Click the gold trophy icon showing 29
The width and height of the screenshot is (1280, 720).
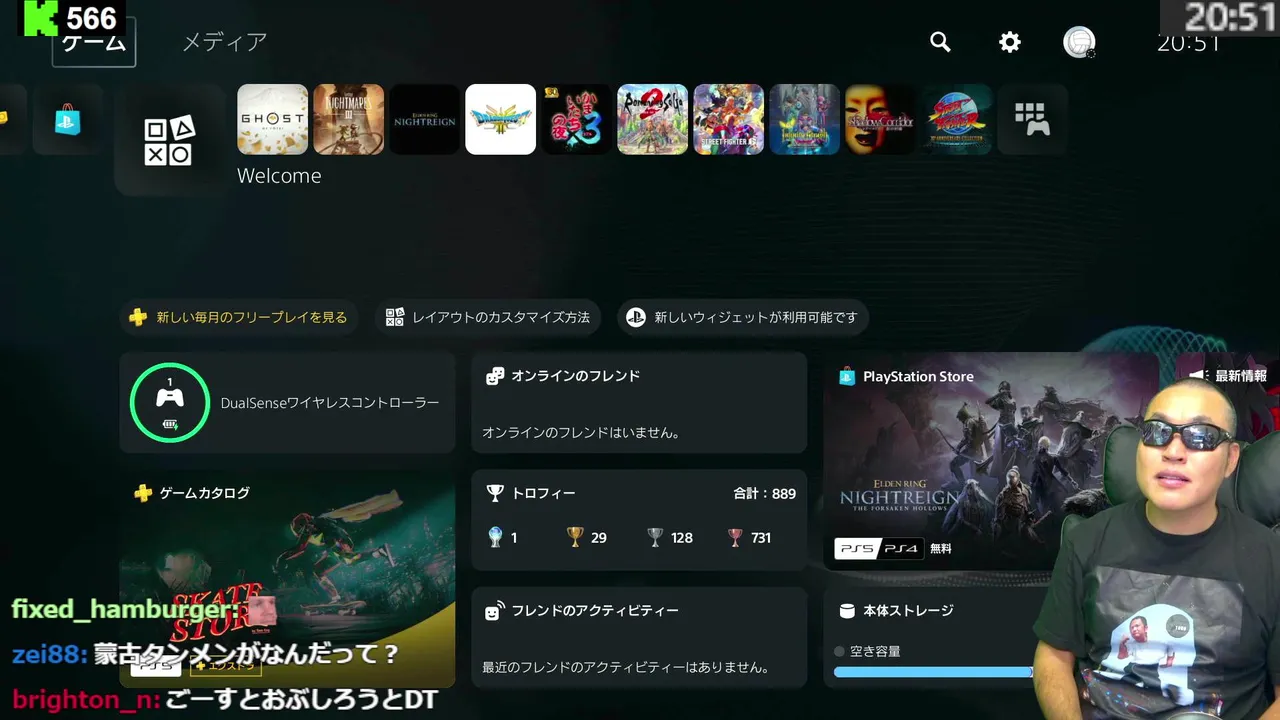coord(574,537)
